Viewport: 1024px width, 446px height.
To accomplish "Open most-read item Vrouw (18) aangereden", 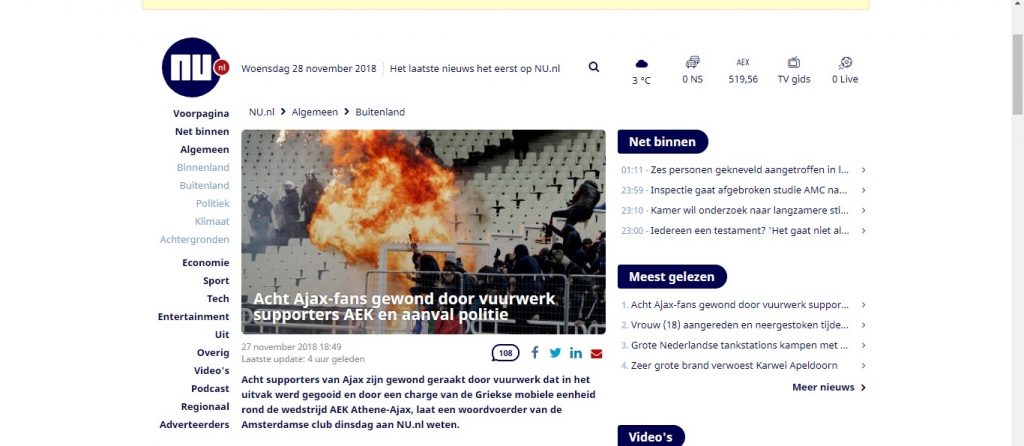I will pyautogui.click(x=740, y=325).
